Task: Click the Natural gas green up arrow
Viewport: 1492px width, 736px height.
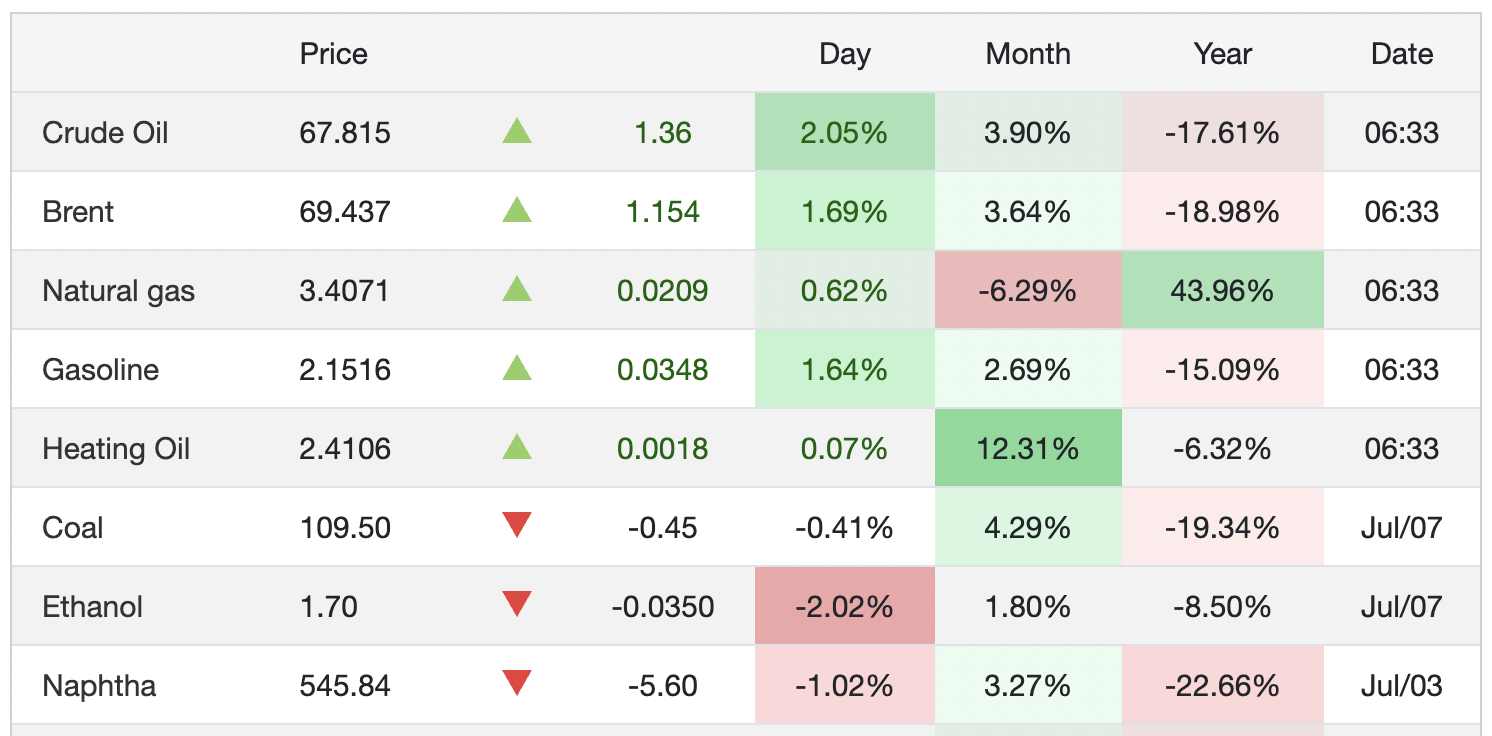Action: 517,289
